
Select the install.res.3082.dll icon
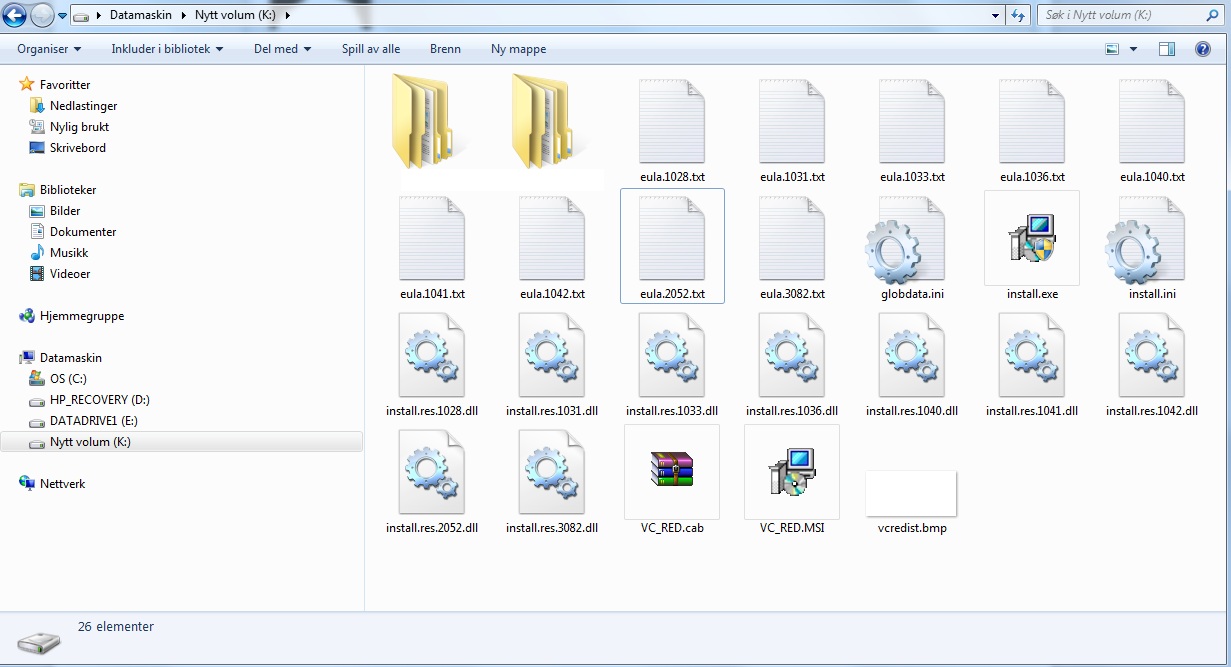[552, 472]
